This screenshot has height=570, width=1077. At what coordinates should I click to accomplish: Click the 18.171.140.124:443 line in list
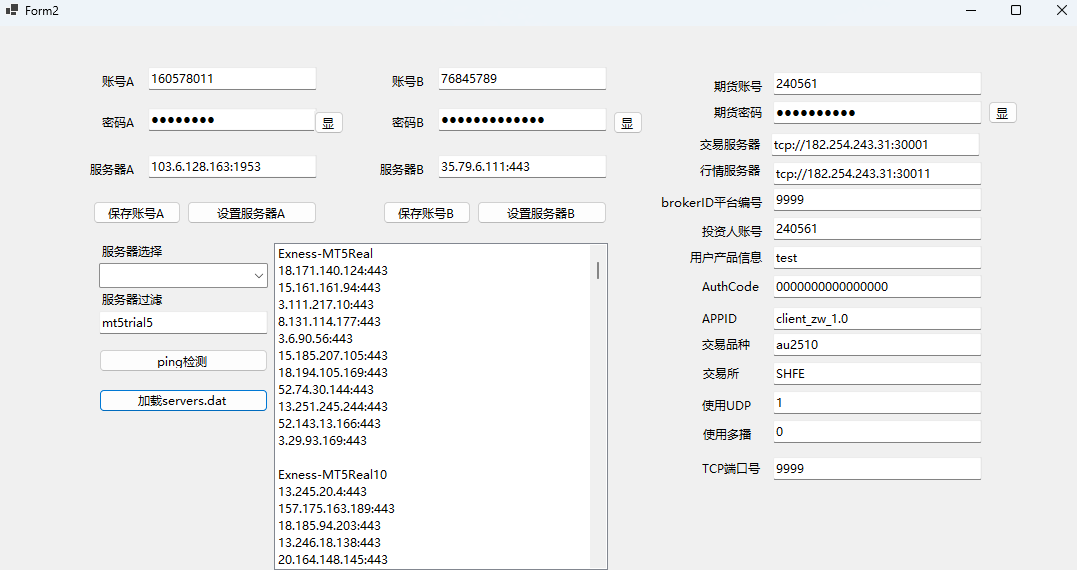pyautogui.click(x=333, y=271)
